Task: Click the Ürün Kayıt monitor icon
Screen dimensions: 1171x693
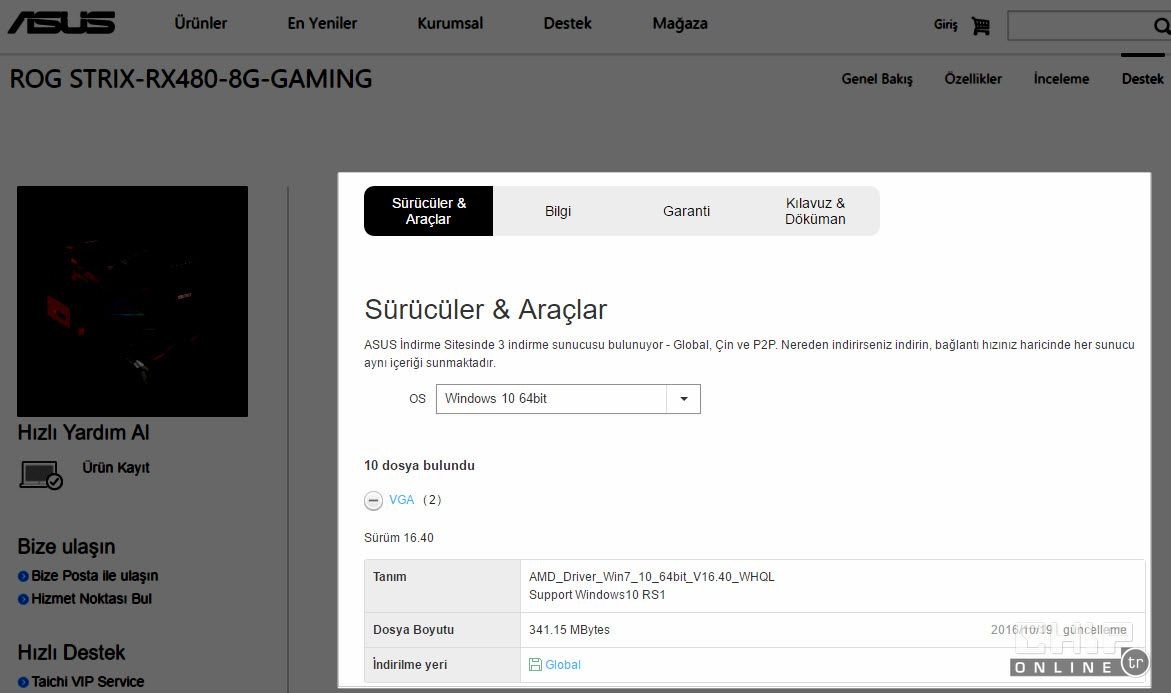Action: coord(42,473)
